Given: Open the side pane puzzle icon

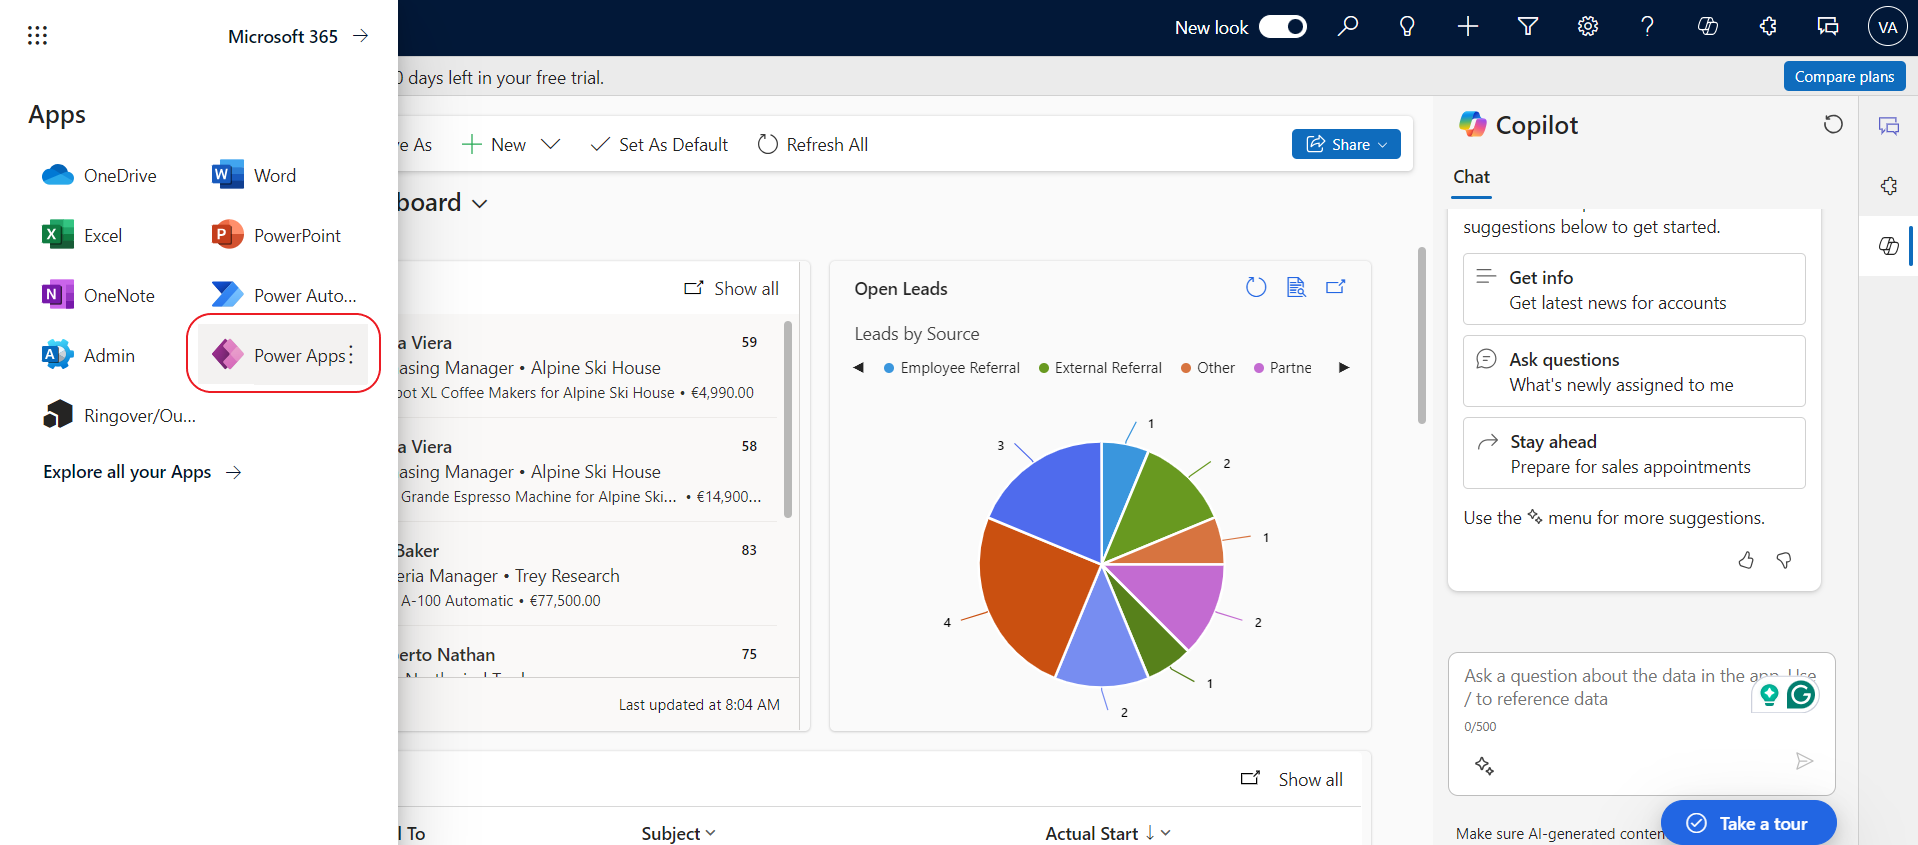Looking at the screenshot, I should click(x=1889, y=186).
